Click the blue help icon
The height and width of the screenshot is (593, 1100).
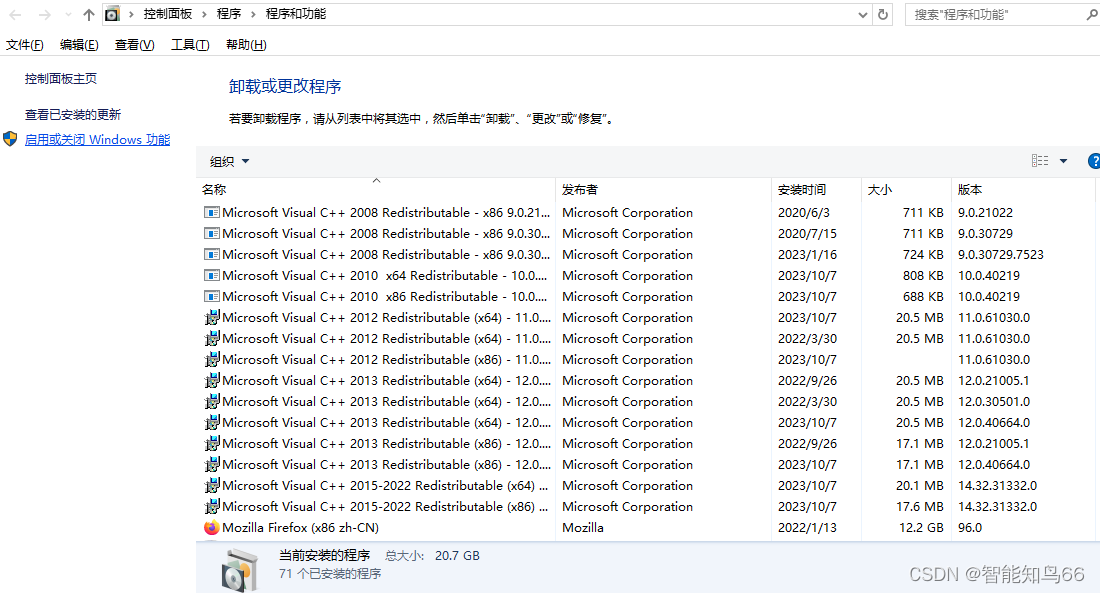click(x=1094, y=161)
